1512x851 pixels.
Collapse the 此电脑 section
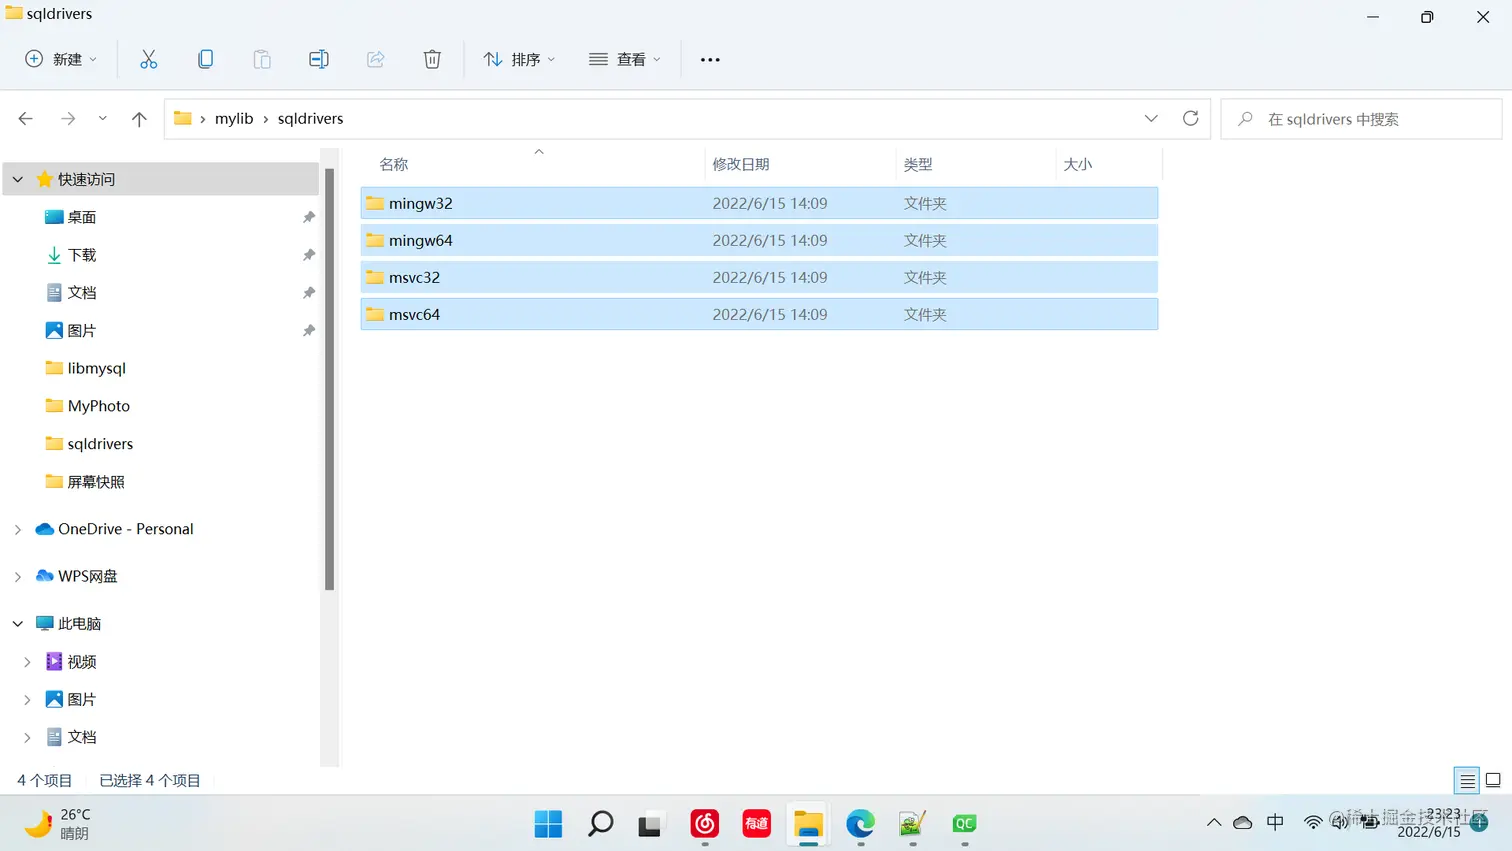pyautogui.click(x=17, y=623)
